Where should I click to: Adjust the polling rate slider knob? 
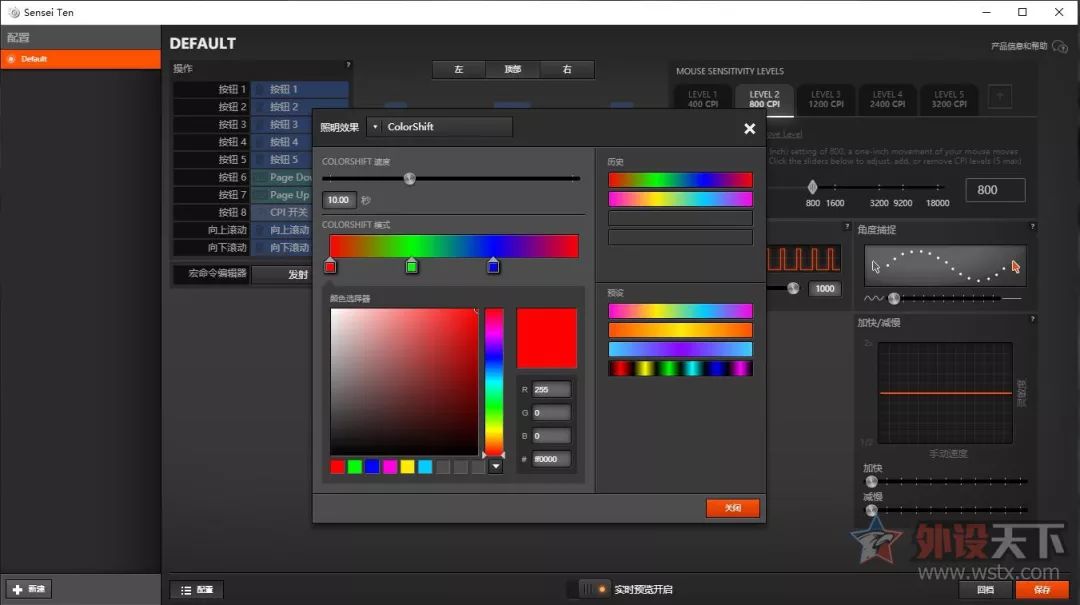pos(793,288)
